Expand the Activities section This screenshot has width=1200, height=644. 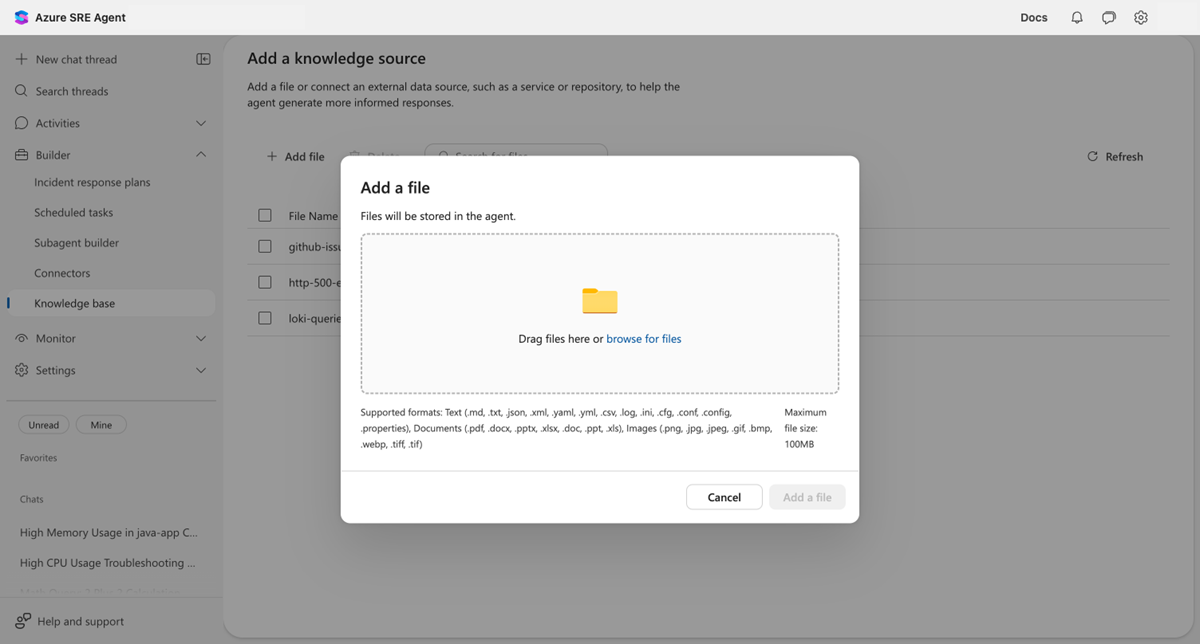[199, 122]
